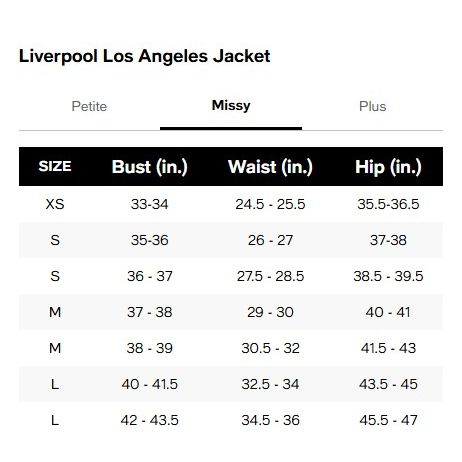Click the Hip (in.) column header
This screenshot has height=462, width=462.
pyautogui.click(x=388, y=167)
